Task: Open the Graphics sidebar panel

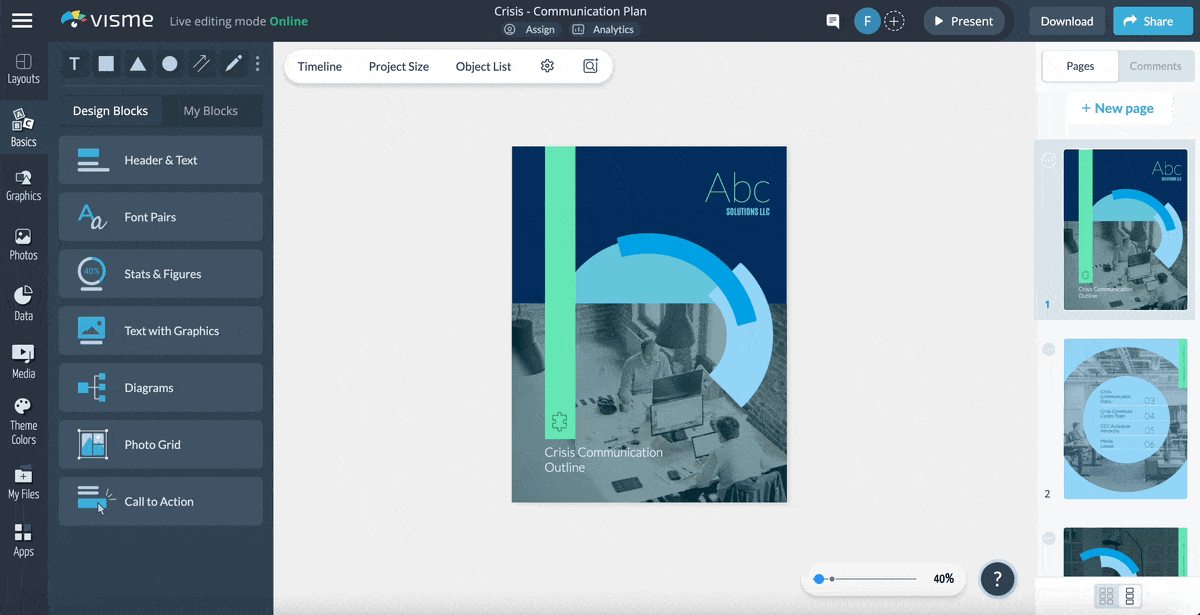Action: tap(24, 185)
